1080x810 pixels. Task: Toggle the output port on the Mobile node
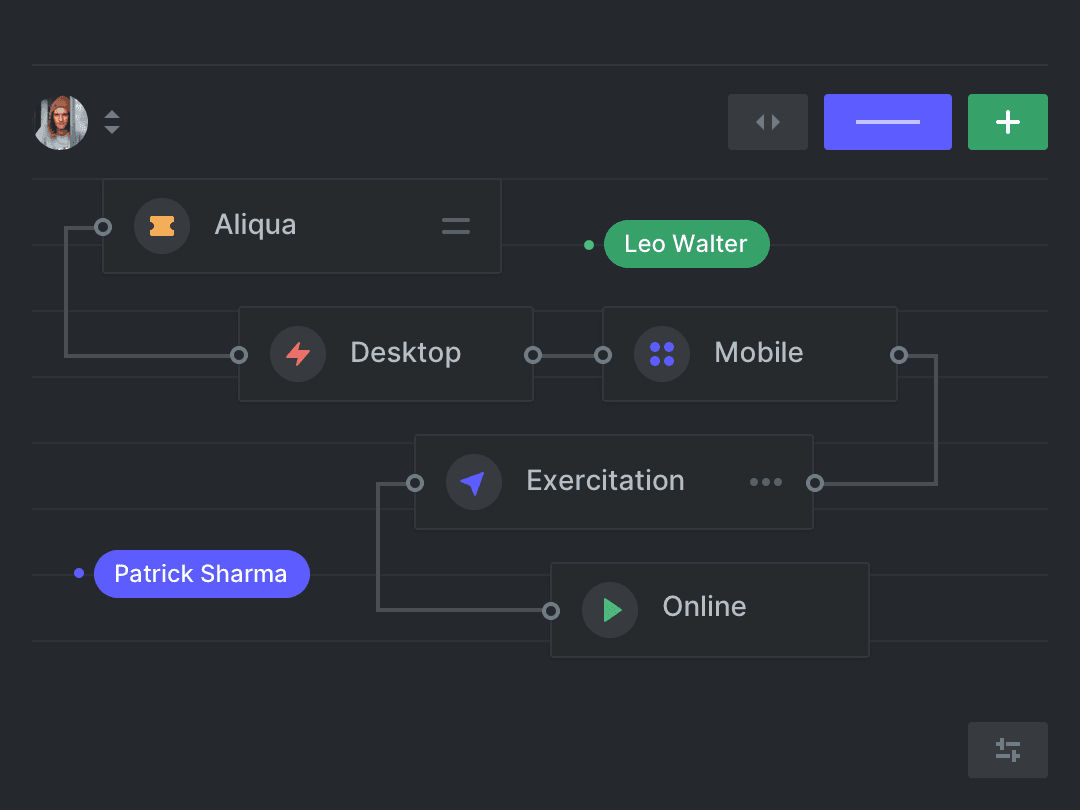tap(899, 353)
